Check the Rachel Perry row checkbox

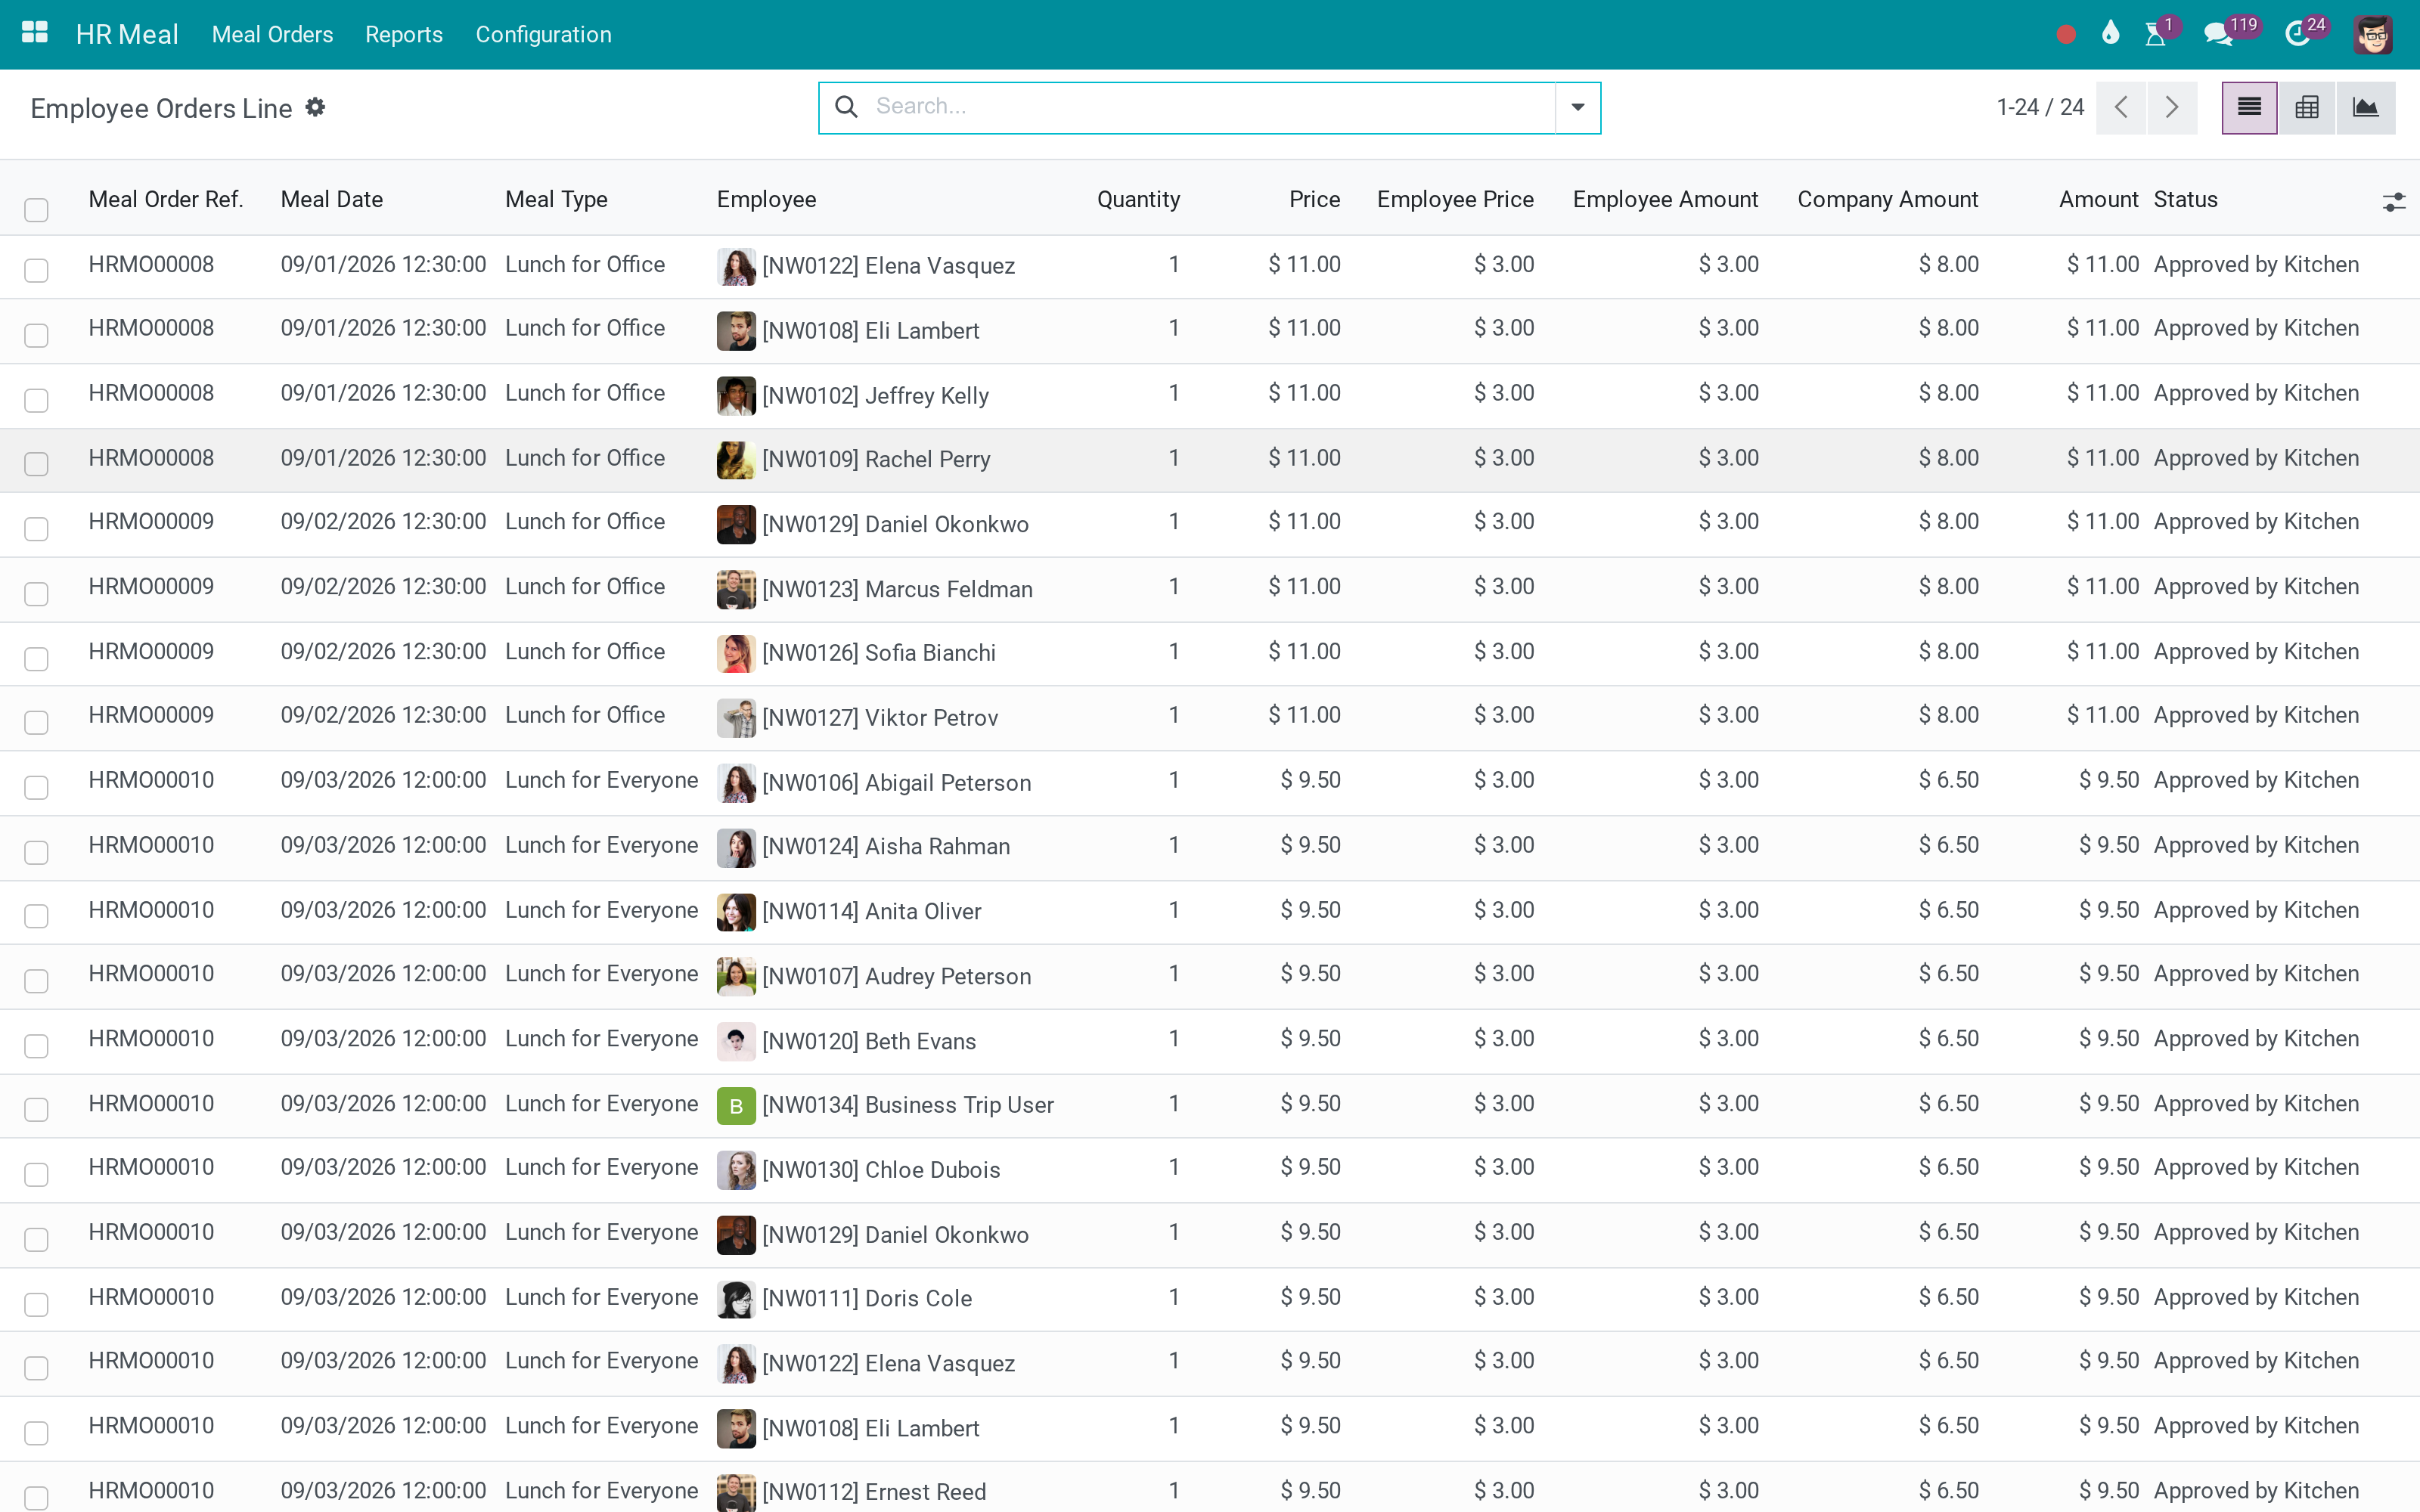[x=36, y=464]
